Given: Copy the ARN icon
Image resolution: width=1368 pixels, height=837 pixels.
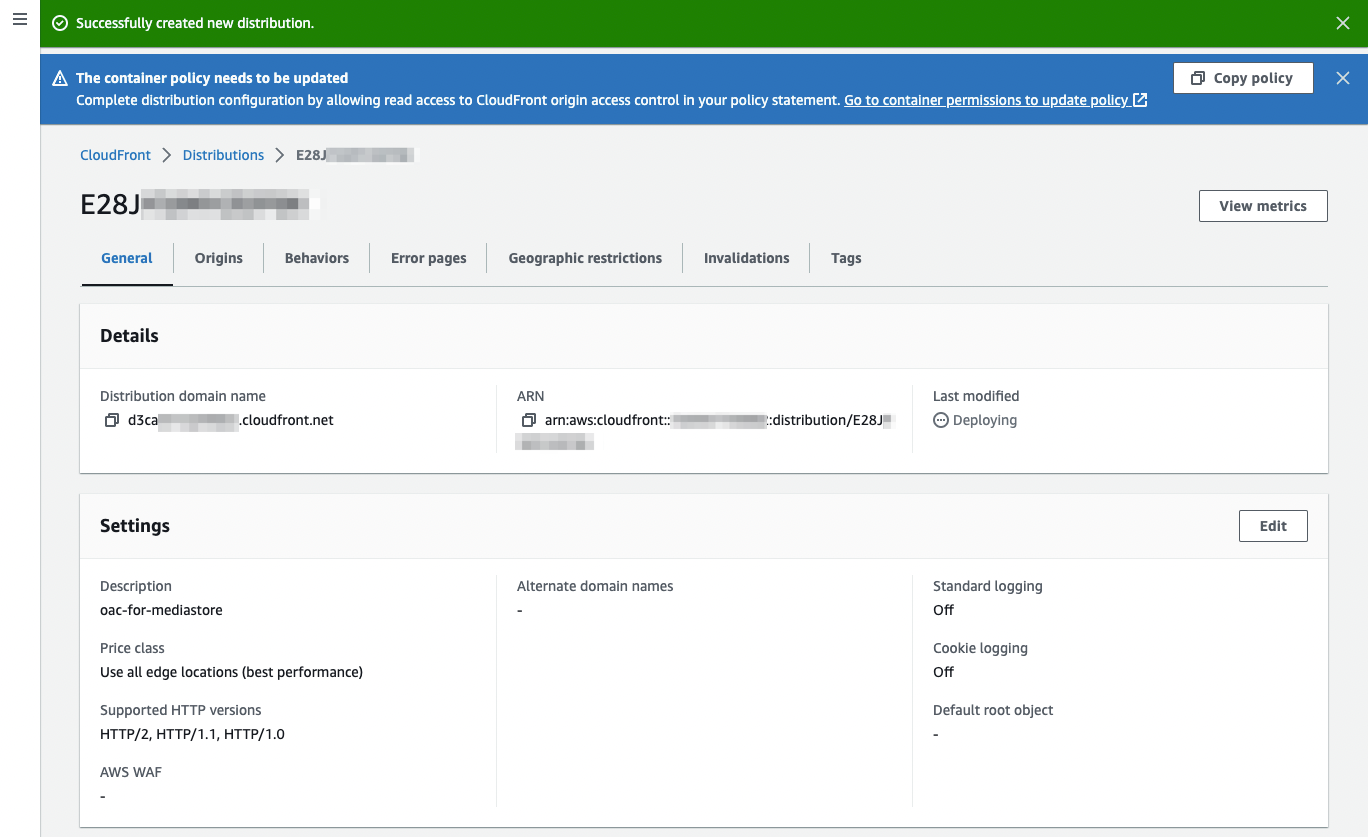Looking at the screenshot, I should click(x=529, y=420).
